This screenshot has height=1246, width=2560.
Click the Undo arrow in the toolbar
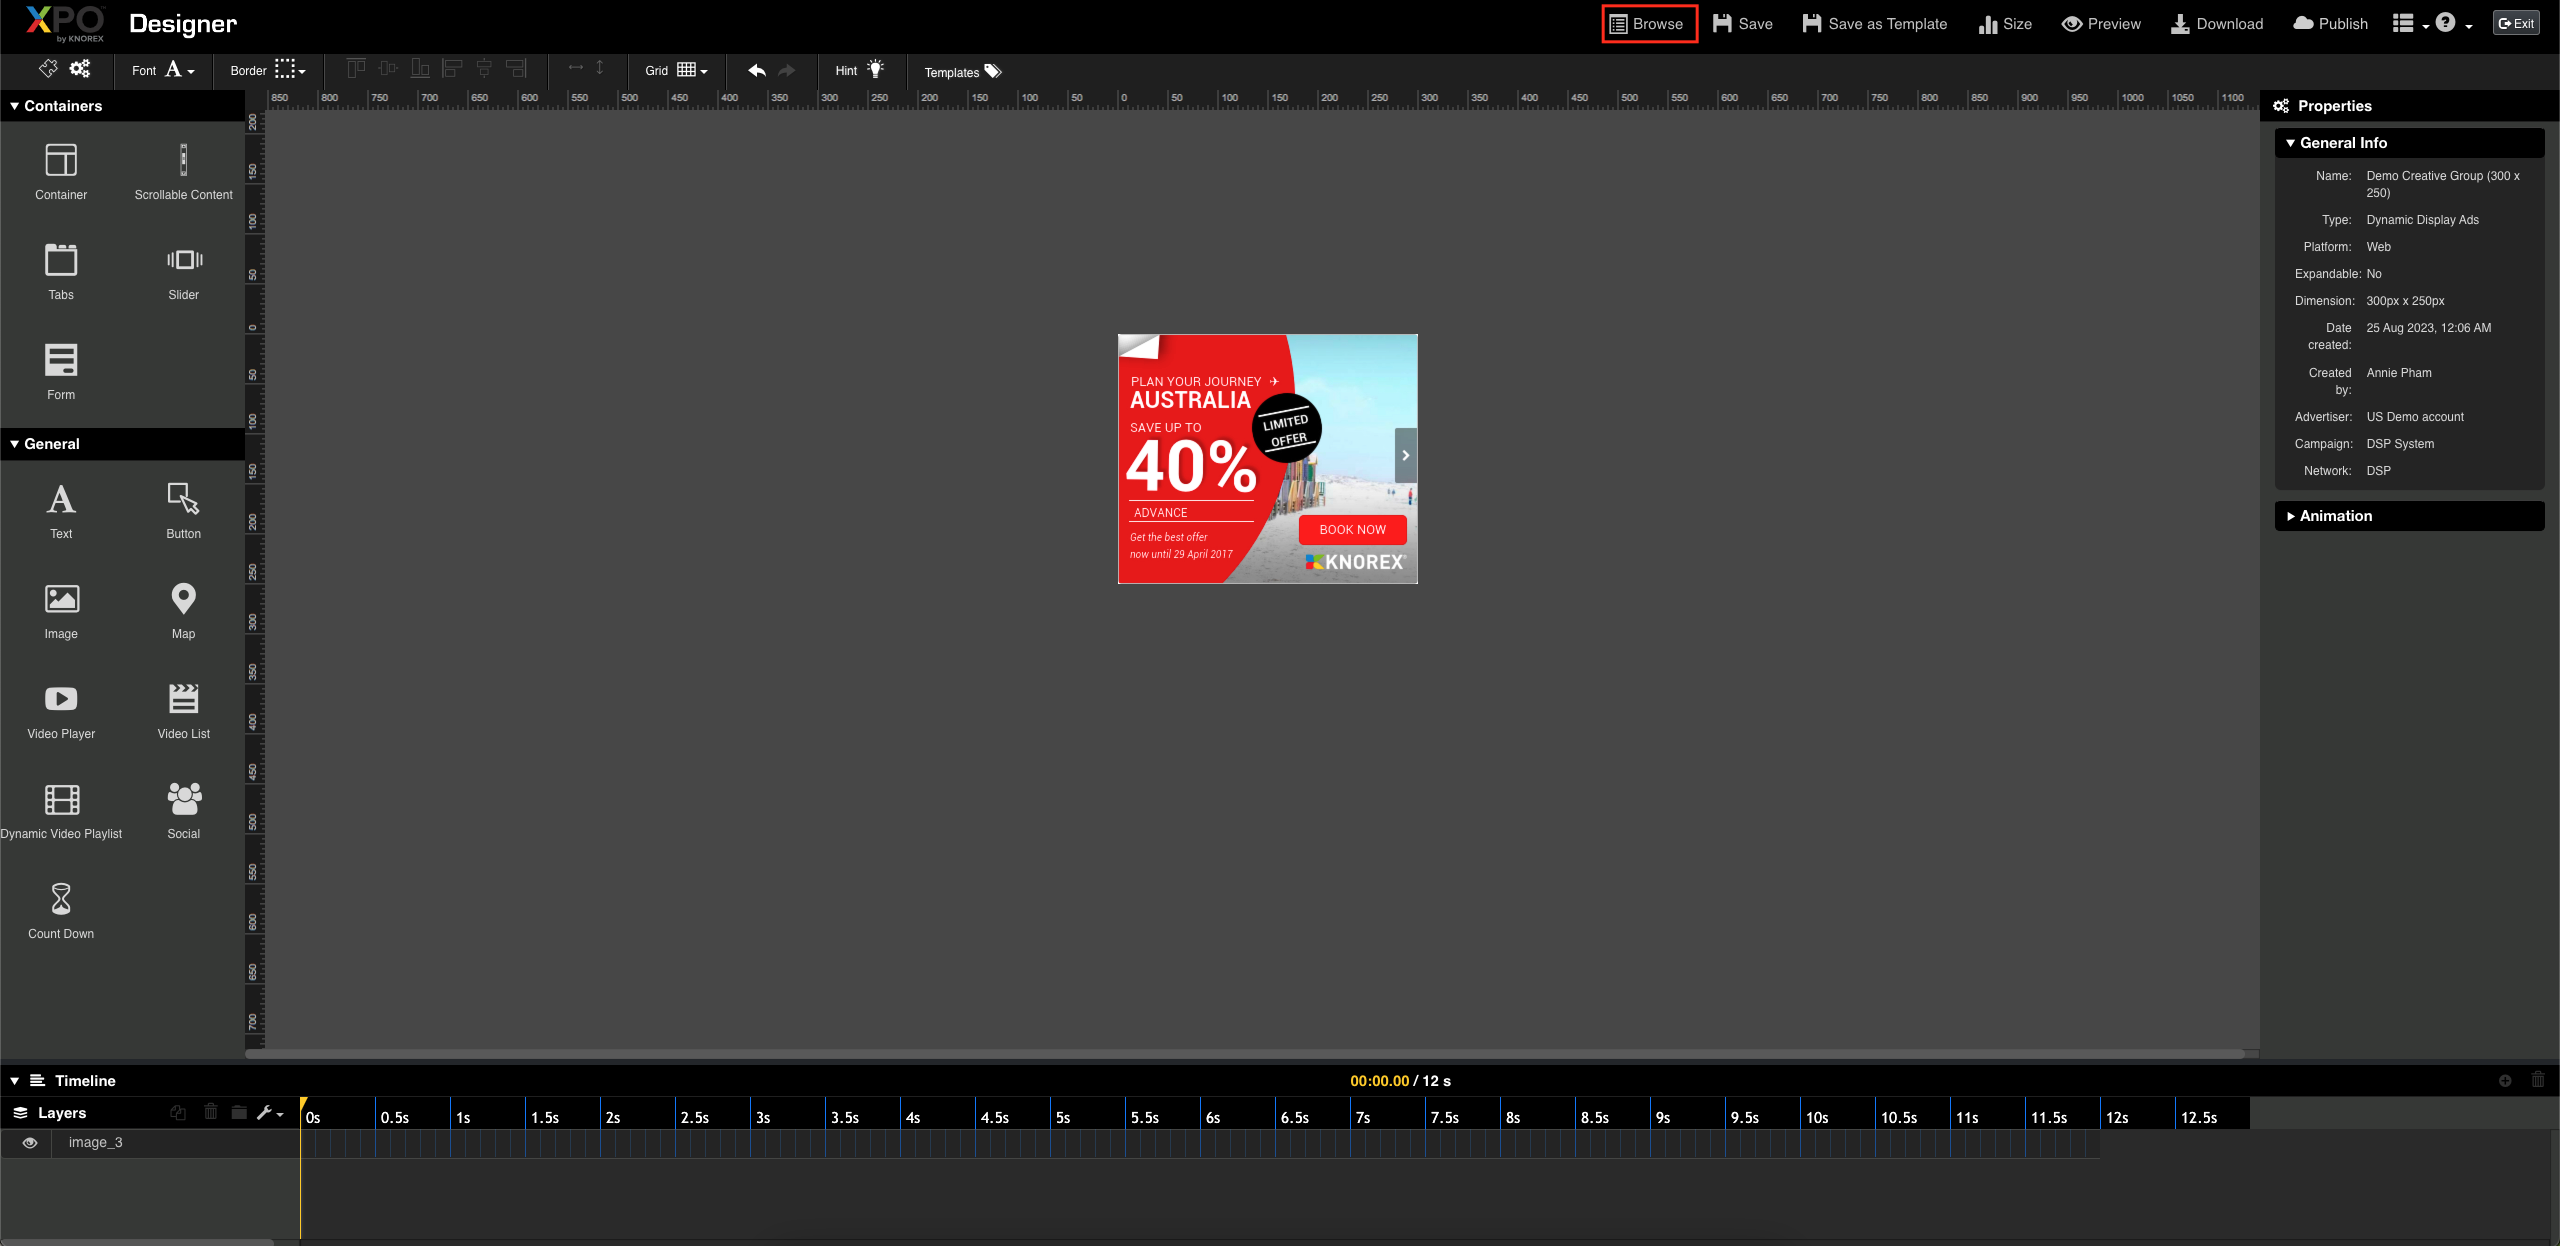click(756, 70)
